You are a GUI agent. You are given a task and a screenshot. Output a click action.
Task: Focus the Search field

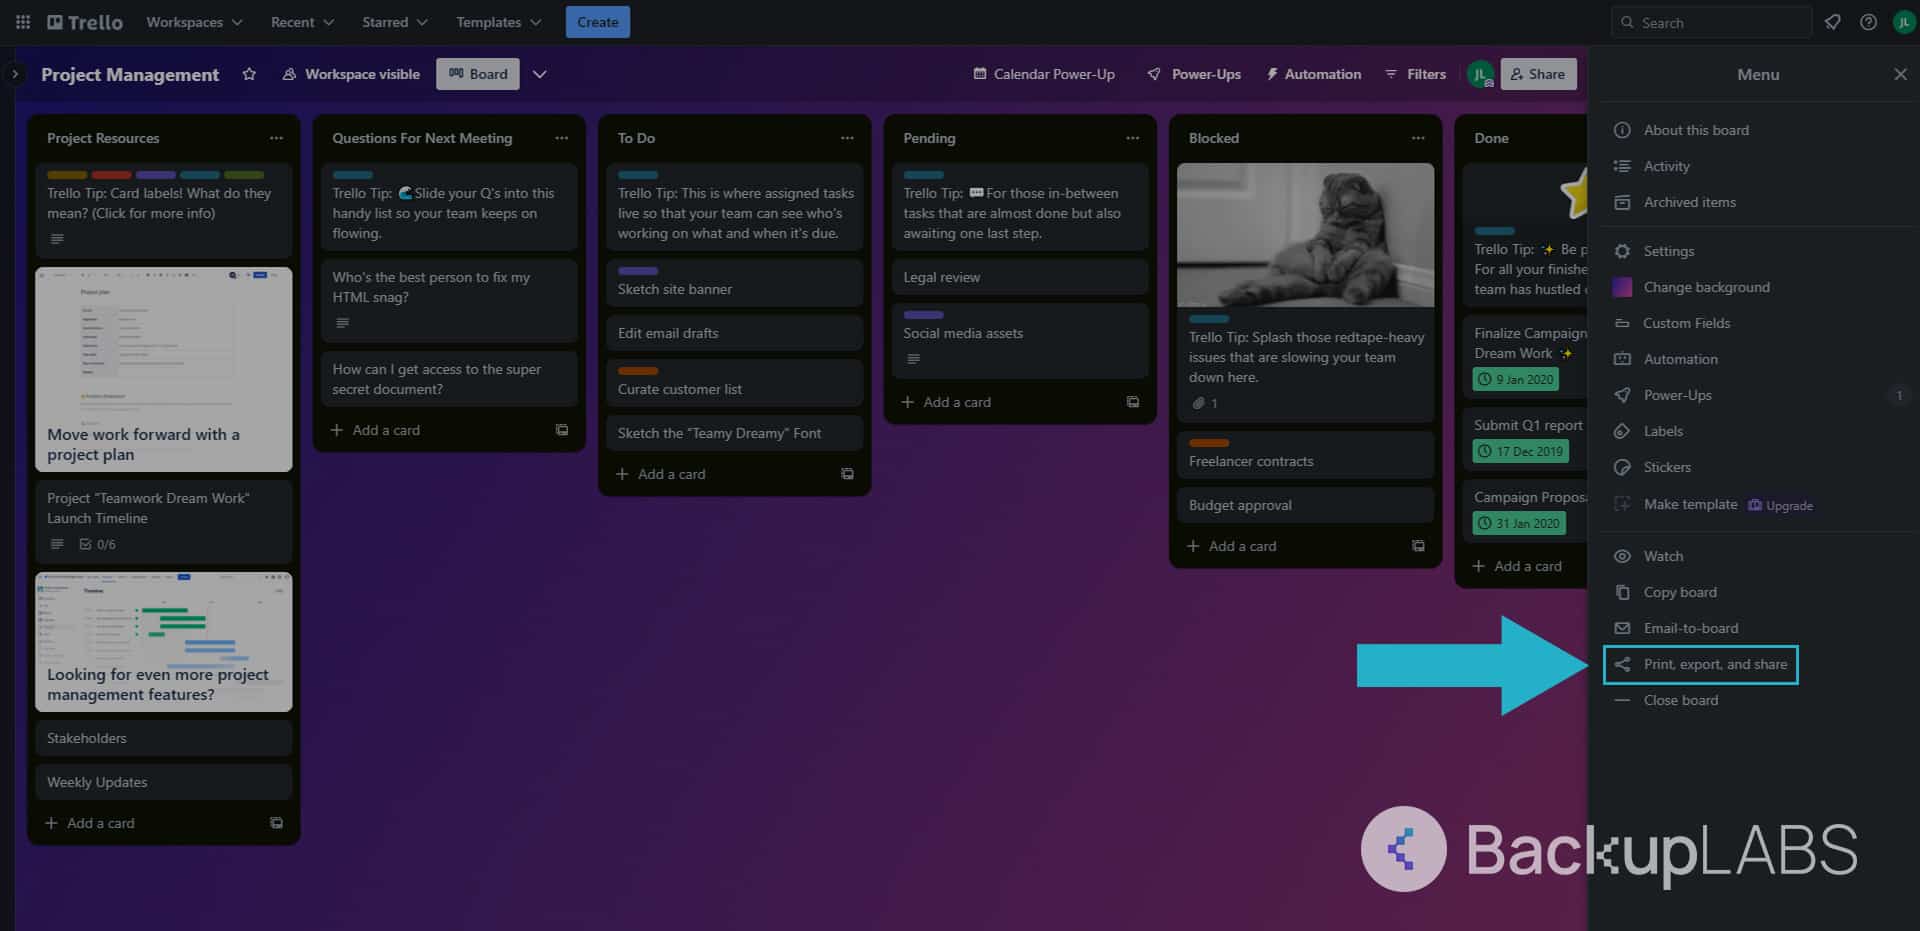pos(1711,22)
